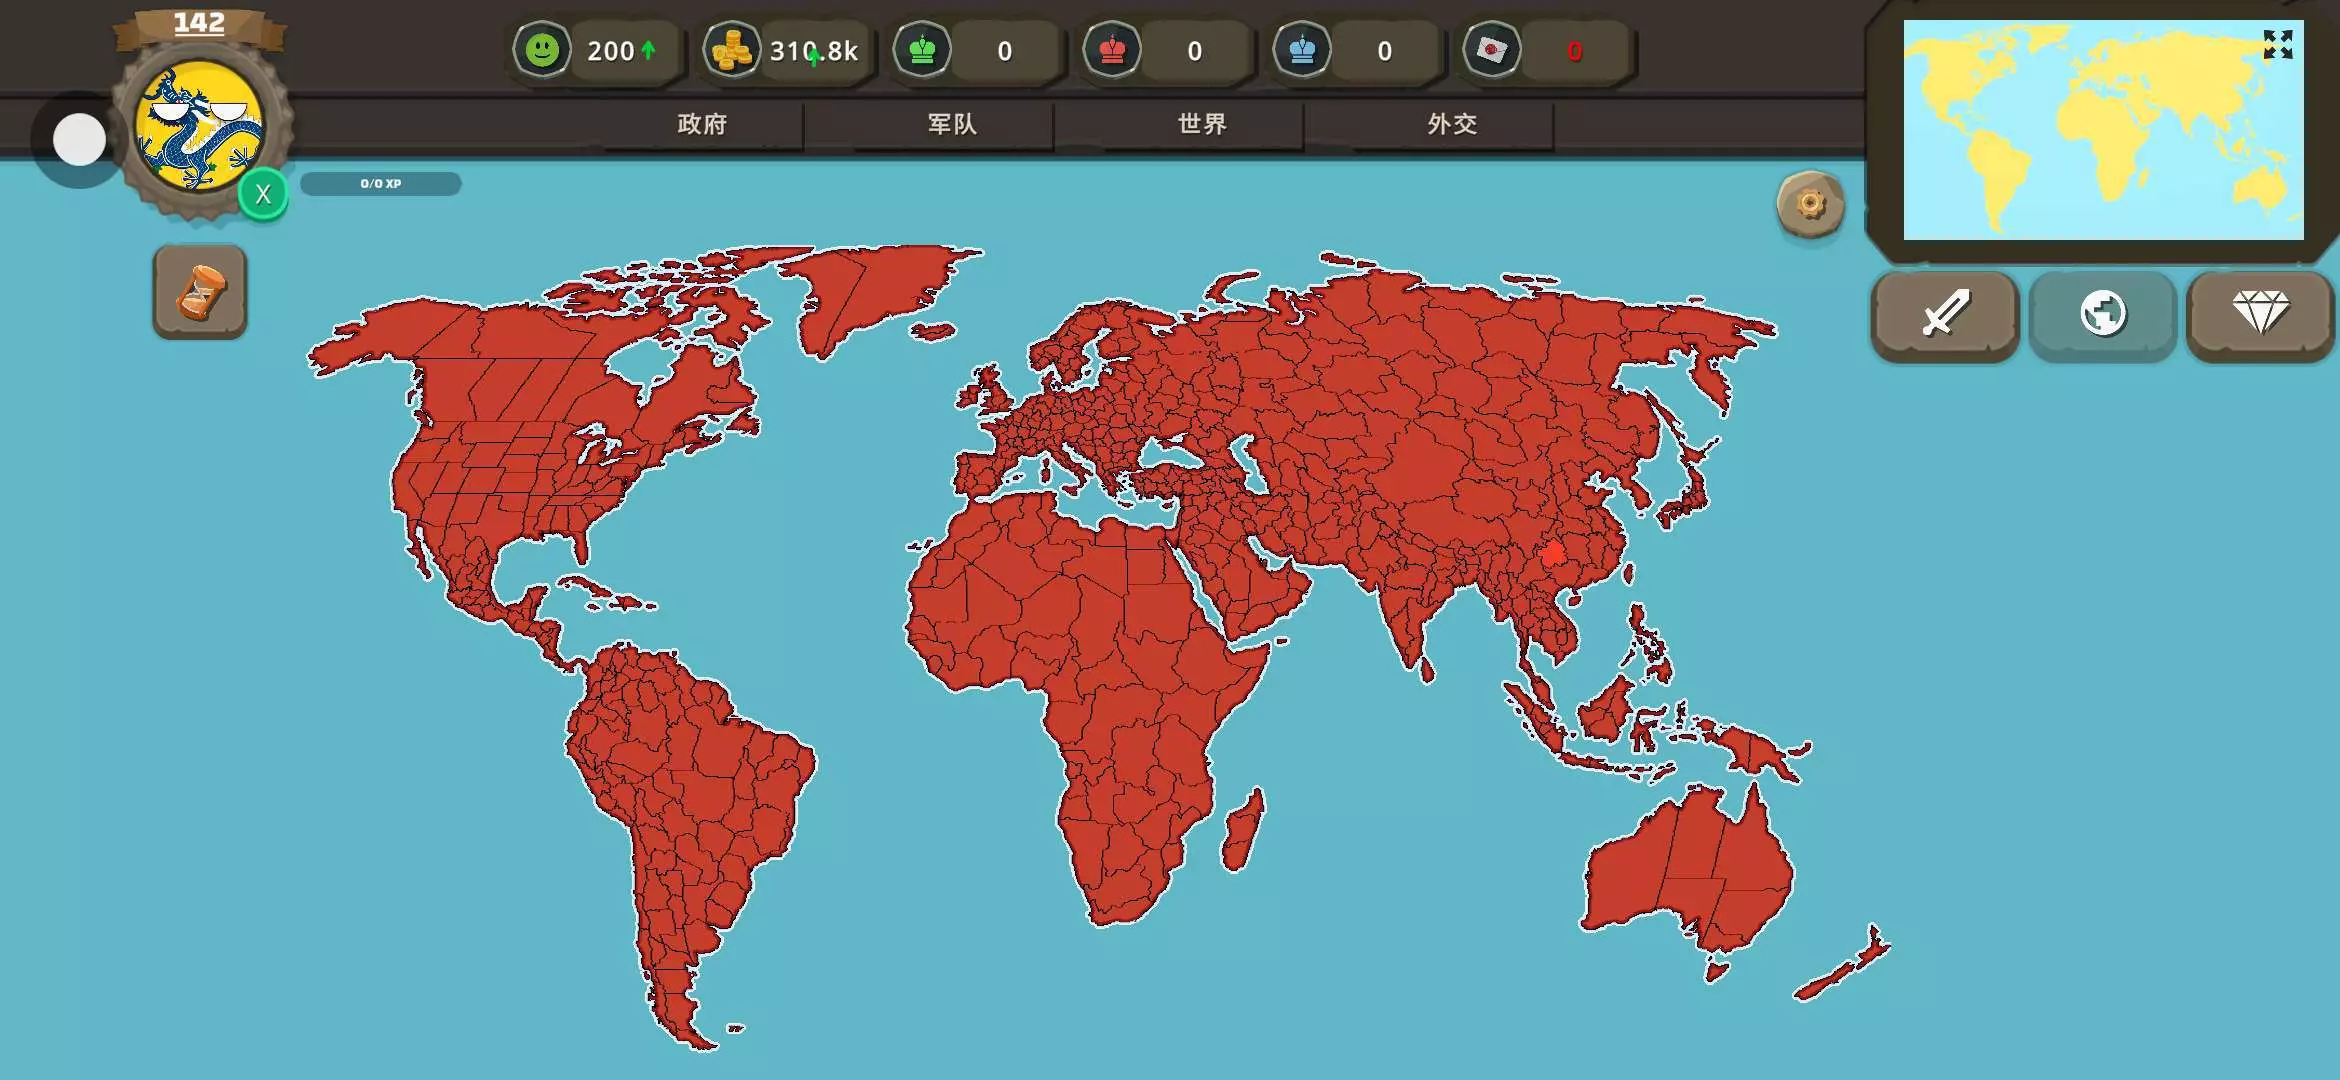The image size is (2340, 1080).
Task: Click the gold coins treasury icon
Action: tap(731, 50)
